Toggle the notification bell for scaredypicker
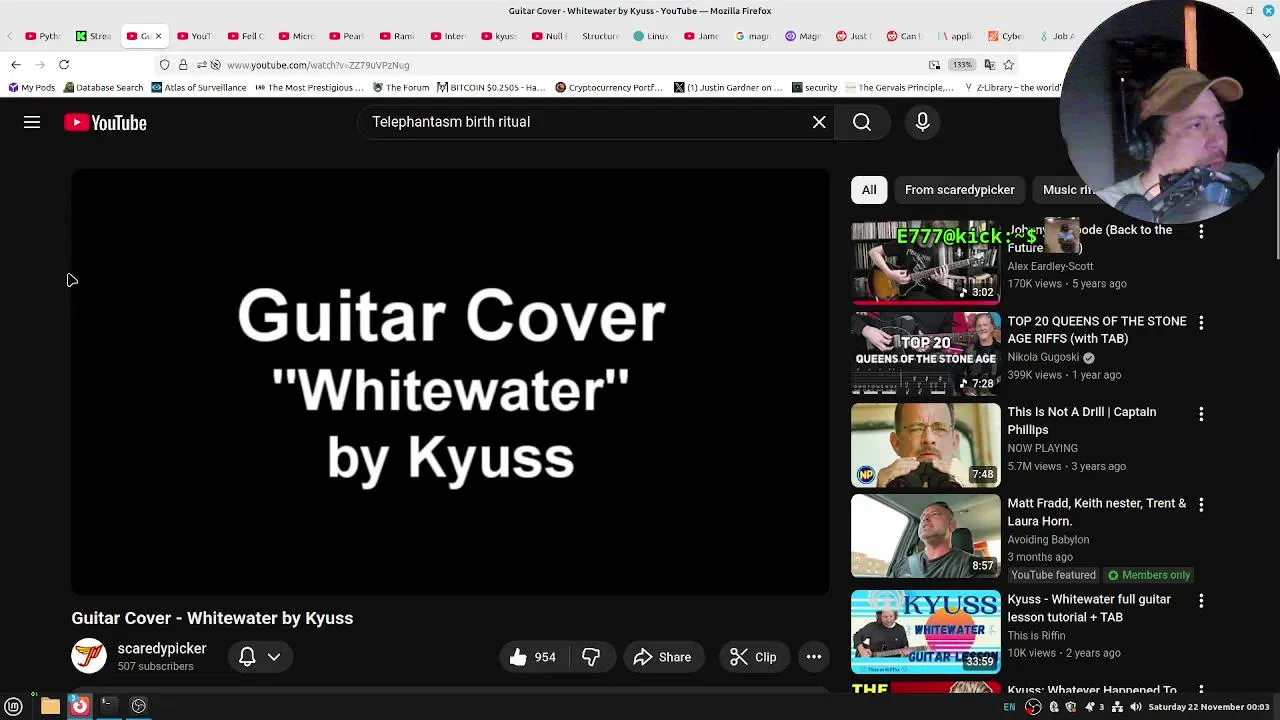This screenshot has width=1280, height=720. [x=247, y=657]
